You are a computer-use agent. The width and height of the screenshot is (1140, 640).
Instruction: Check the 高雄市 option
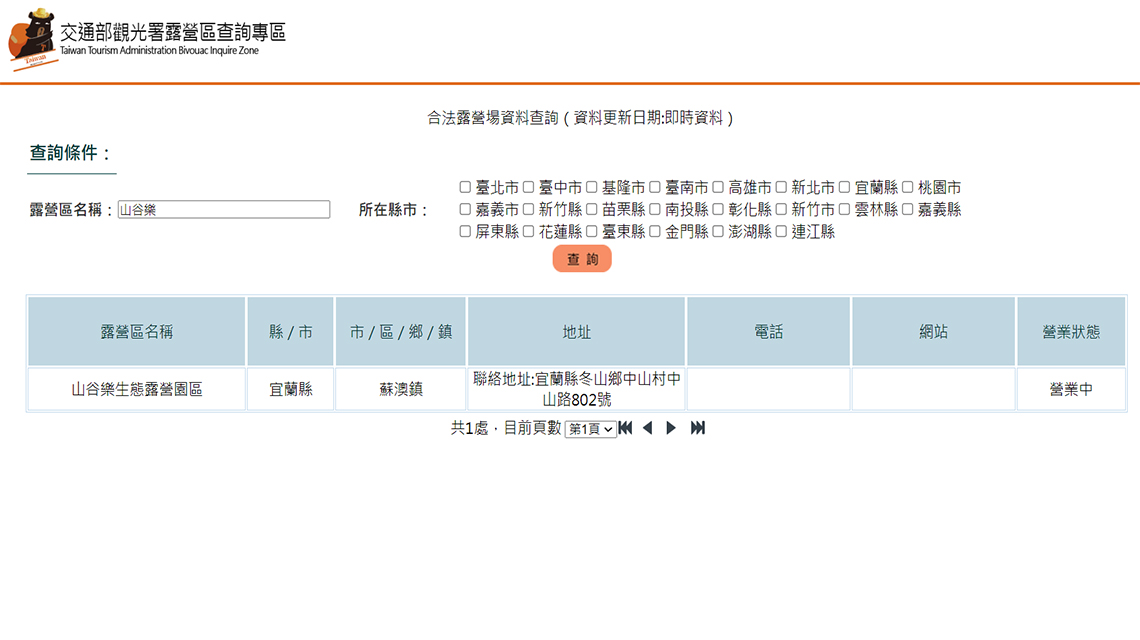[x=718, y=187]
